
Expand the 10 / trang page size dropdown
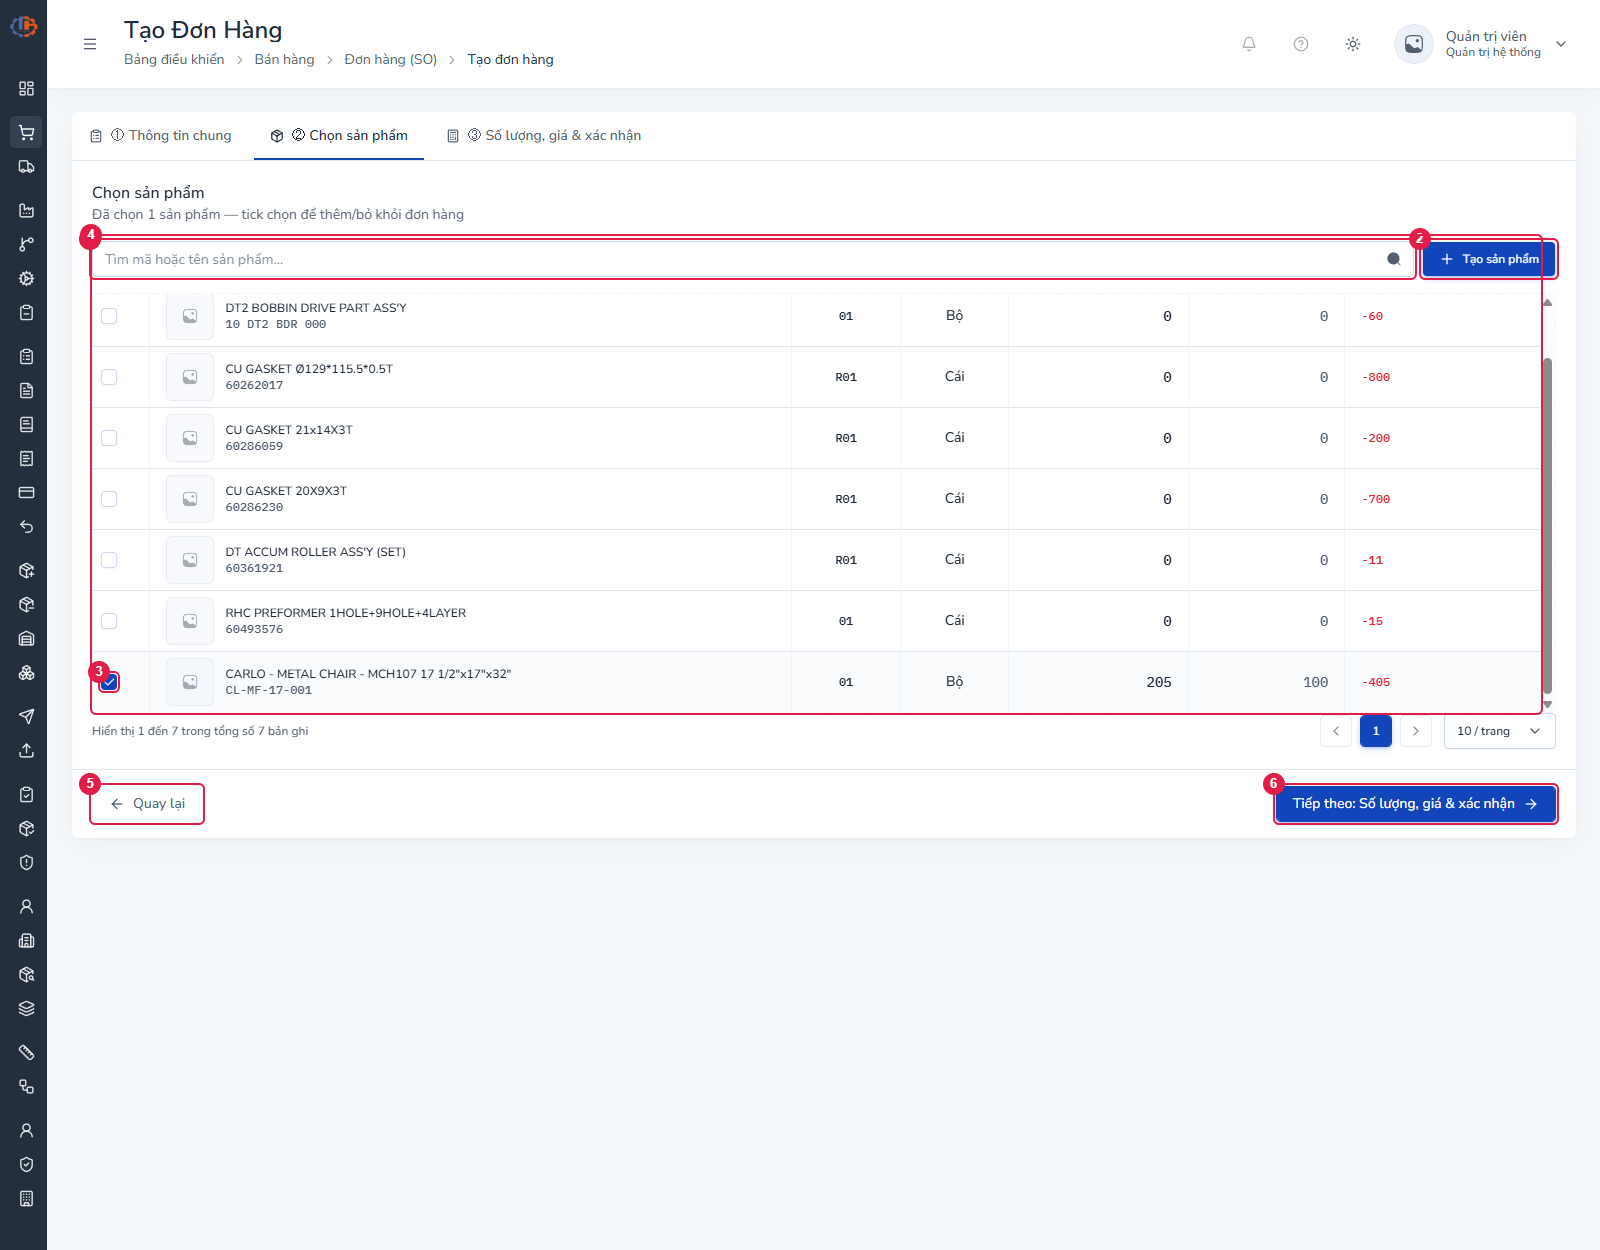pos(1499,731)
